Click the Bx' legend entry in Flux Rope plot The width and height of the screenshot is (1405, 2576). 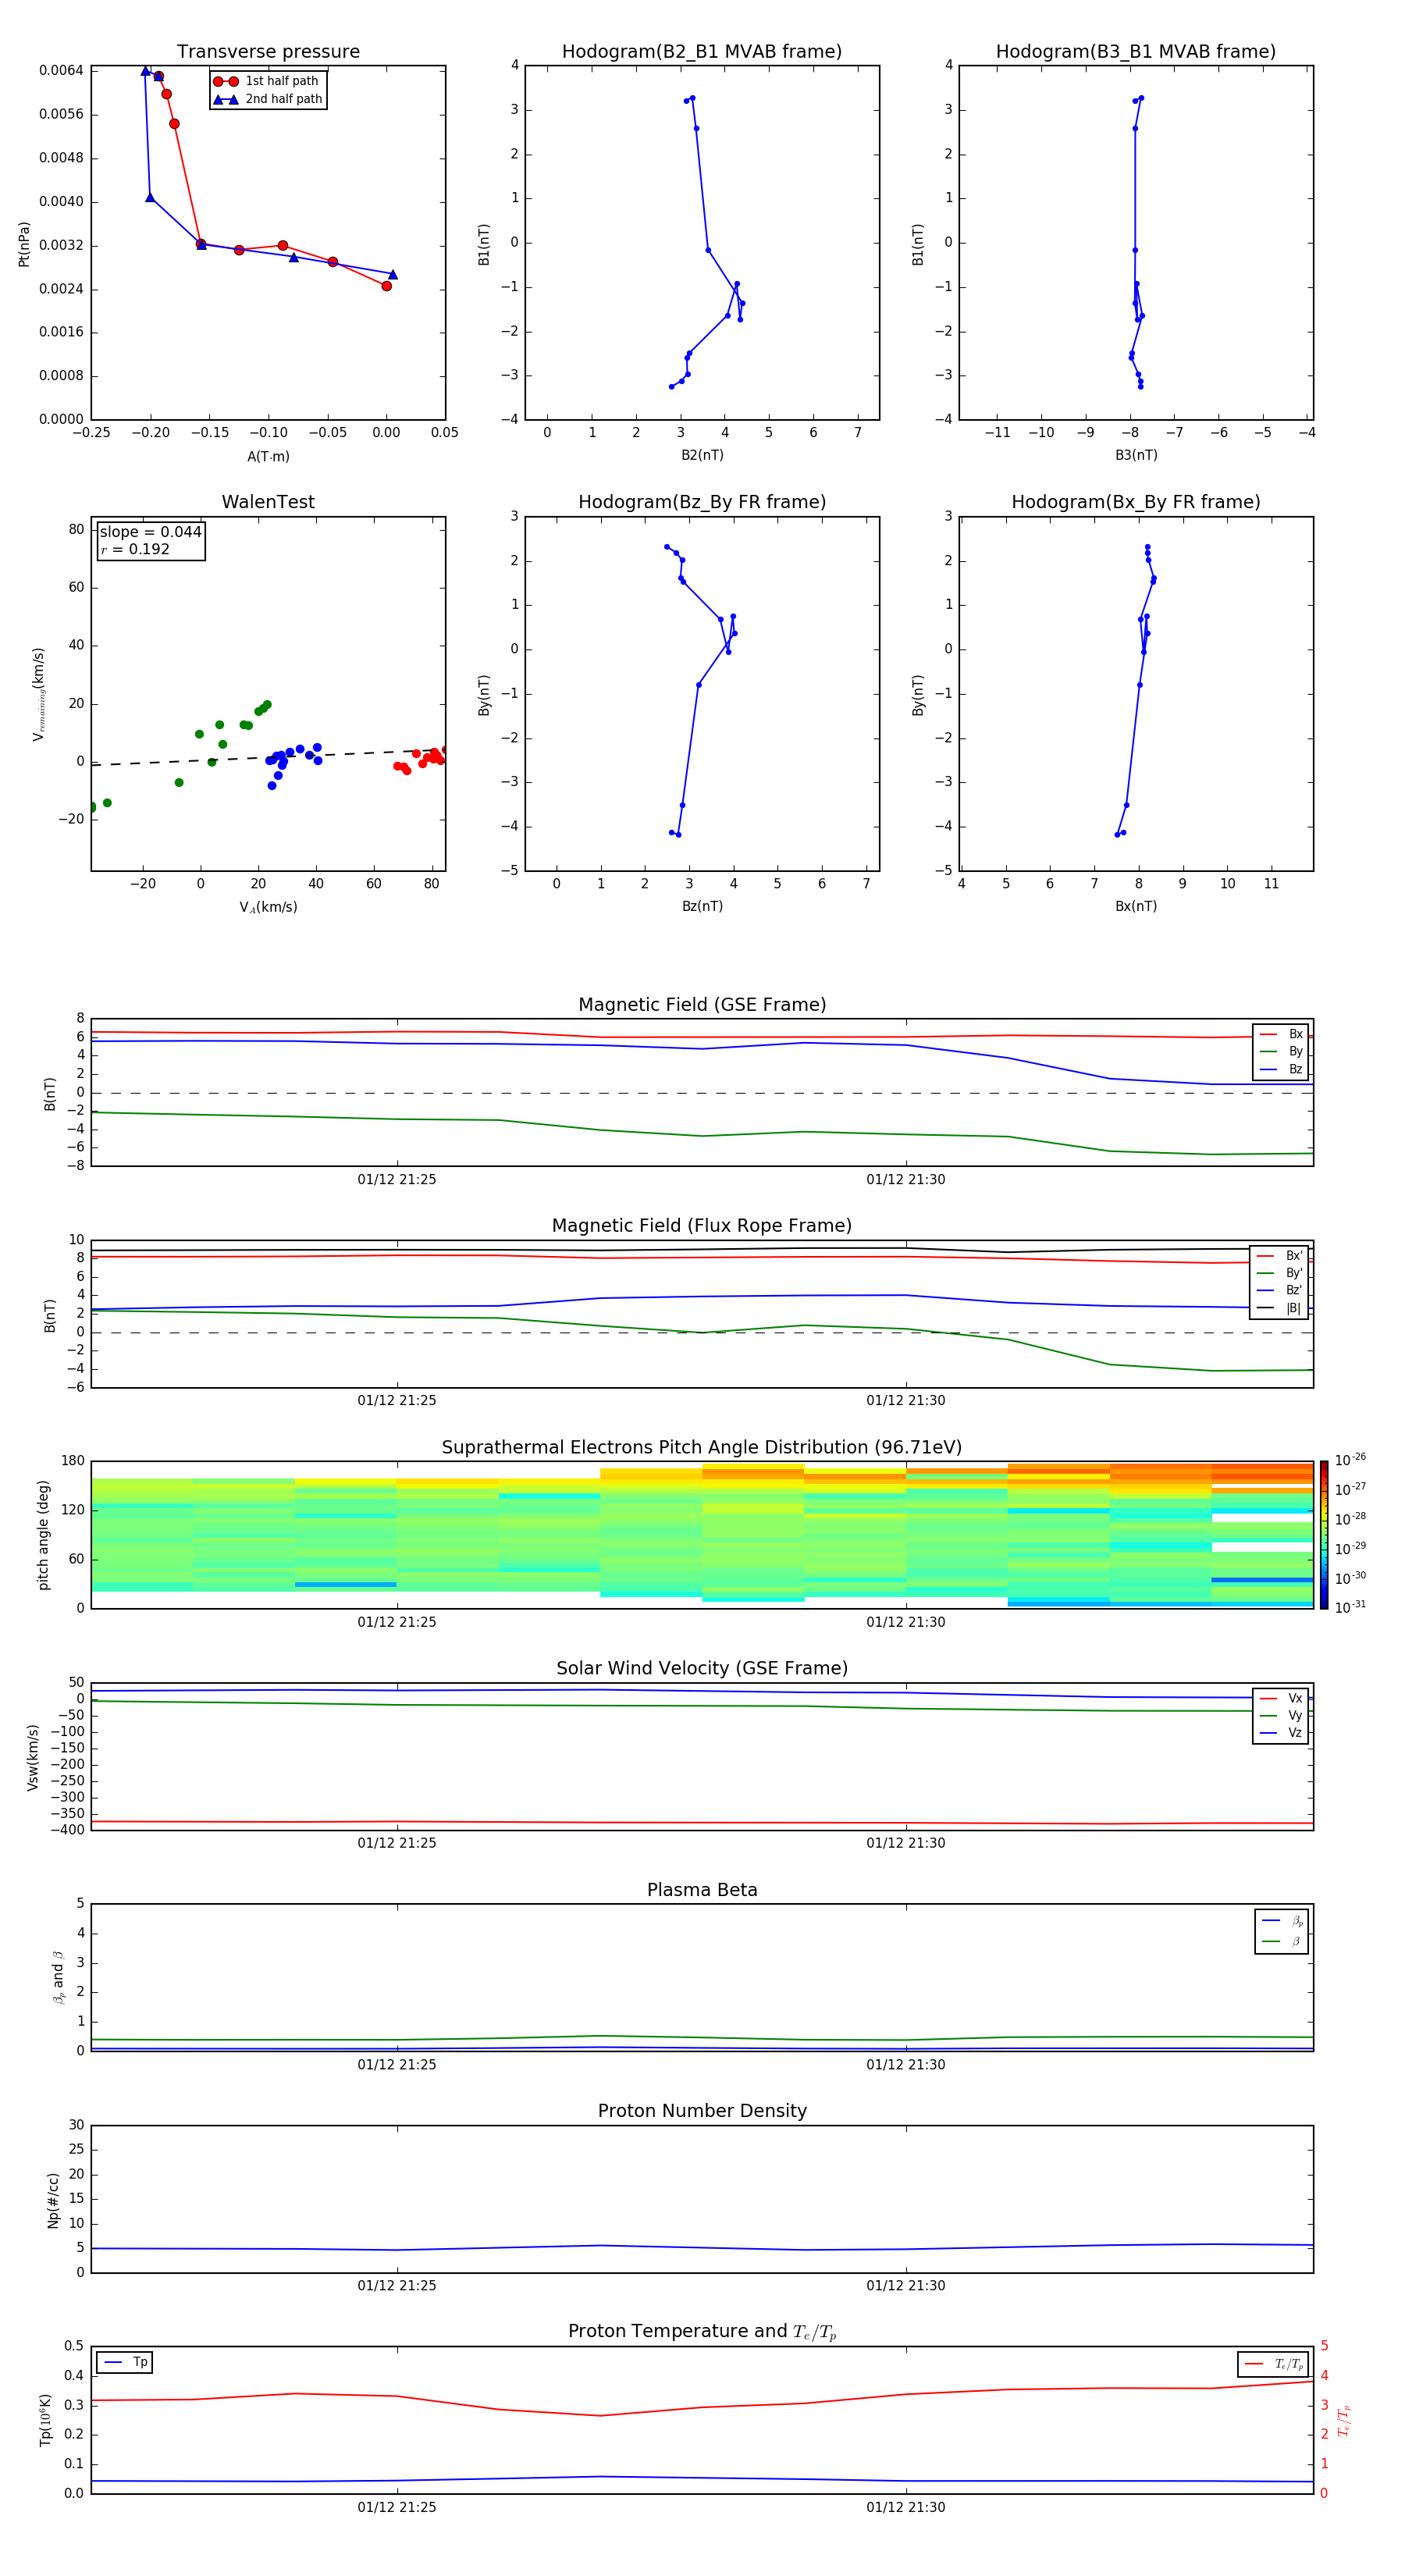coord(1279,1256)
